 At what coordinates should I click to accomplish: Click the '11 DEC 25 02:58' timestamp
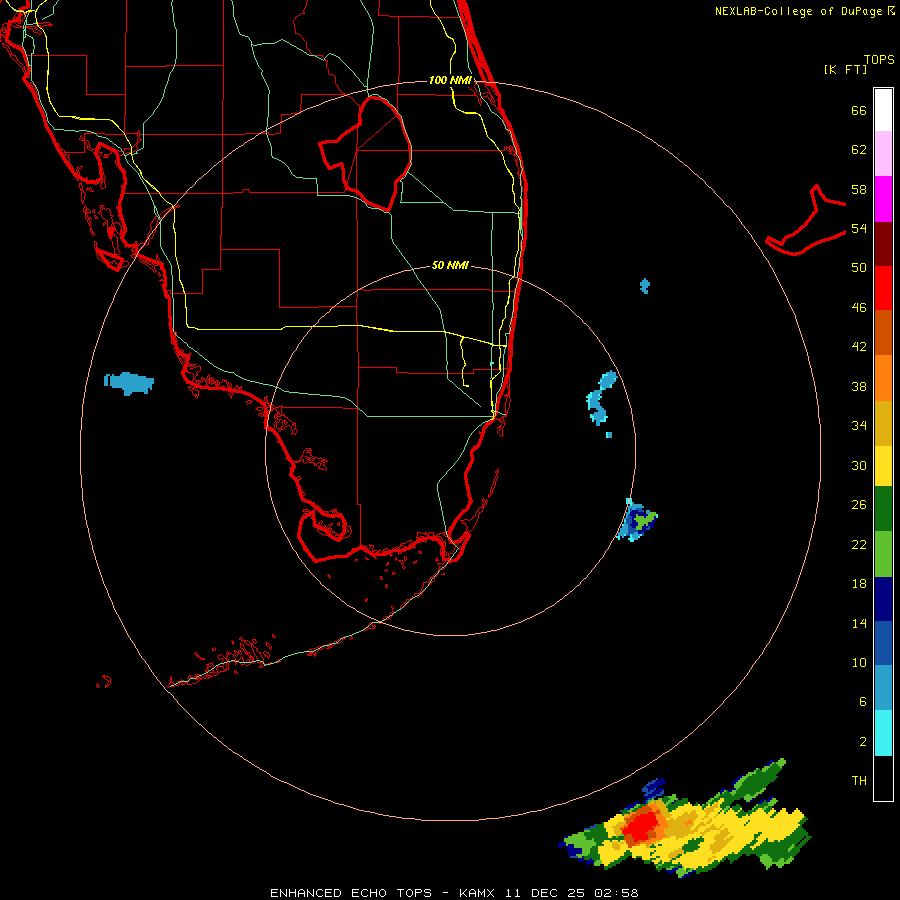[572, 893]
